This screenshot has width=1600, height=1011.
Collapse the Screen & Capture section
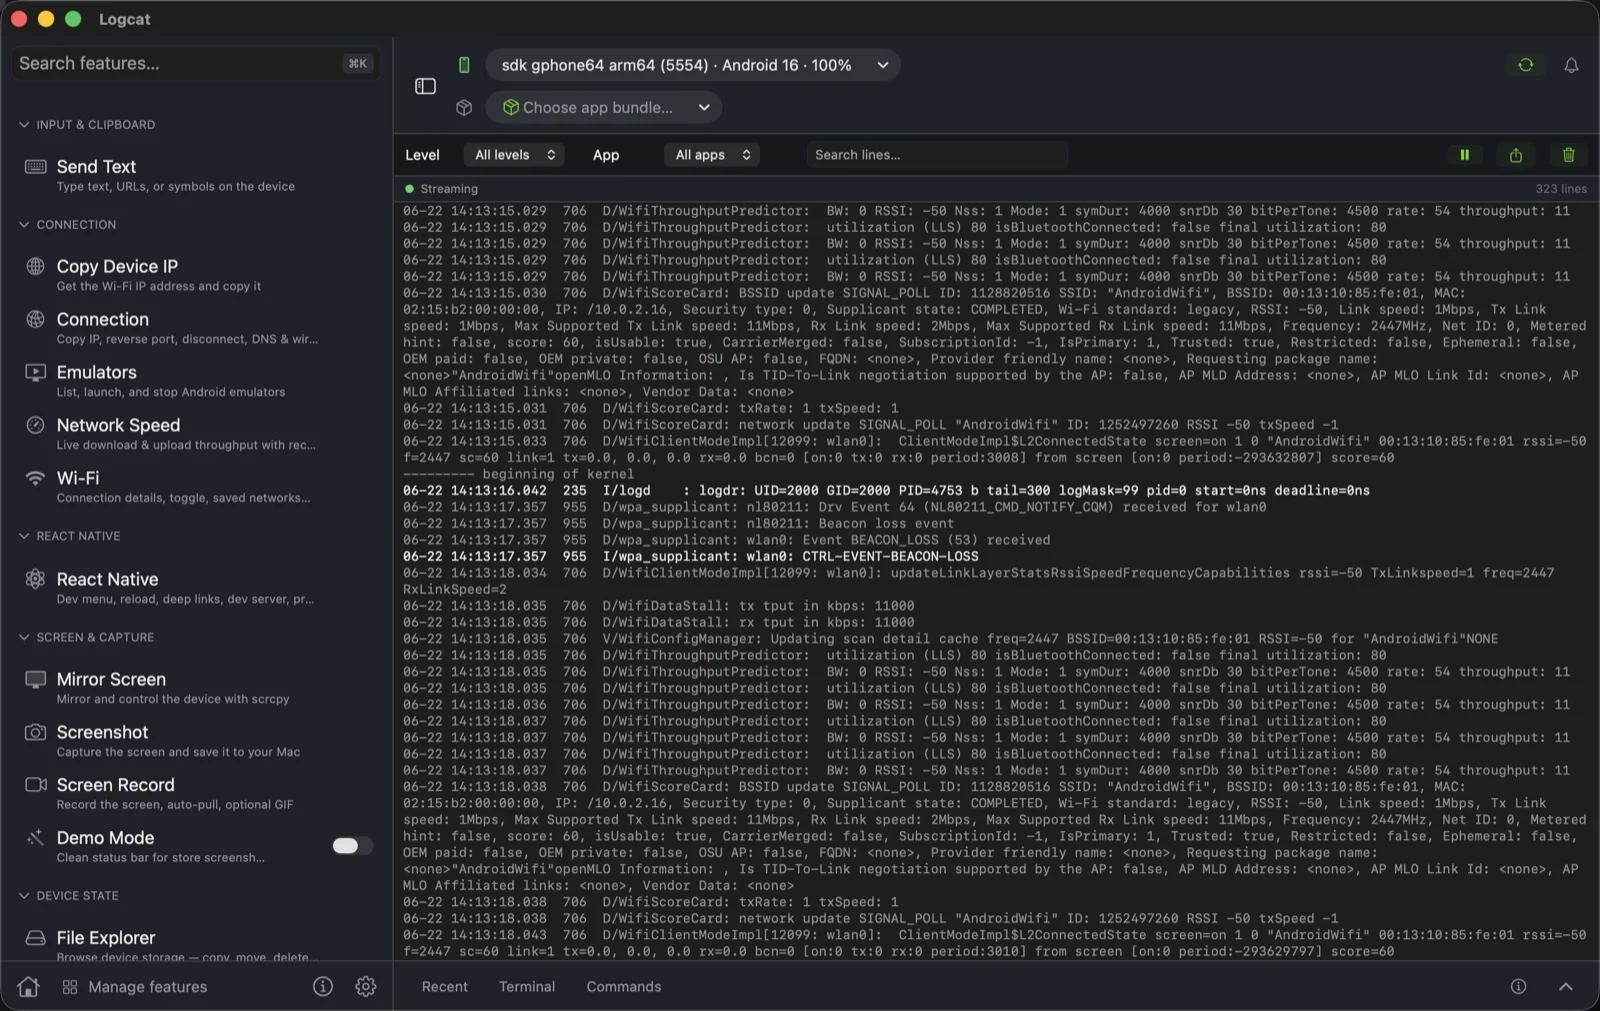point(86,637)
